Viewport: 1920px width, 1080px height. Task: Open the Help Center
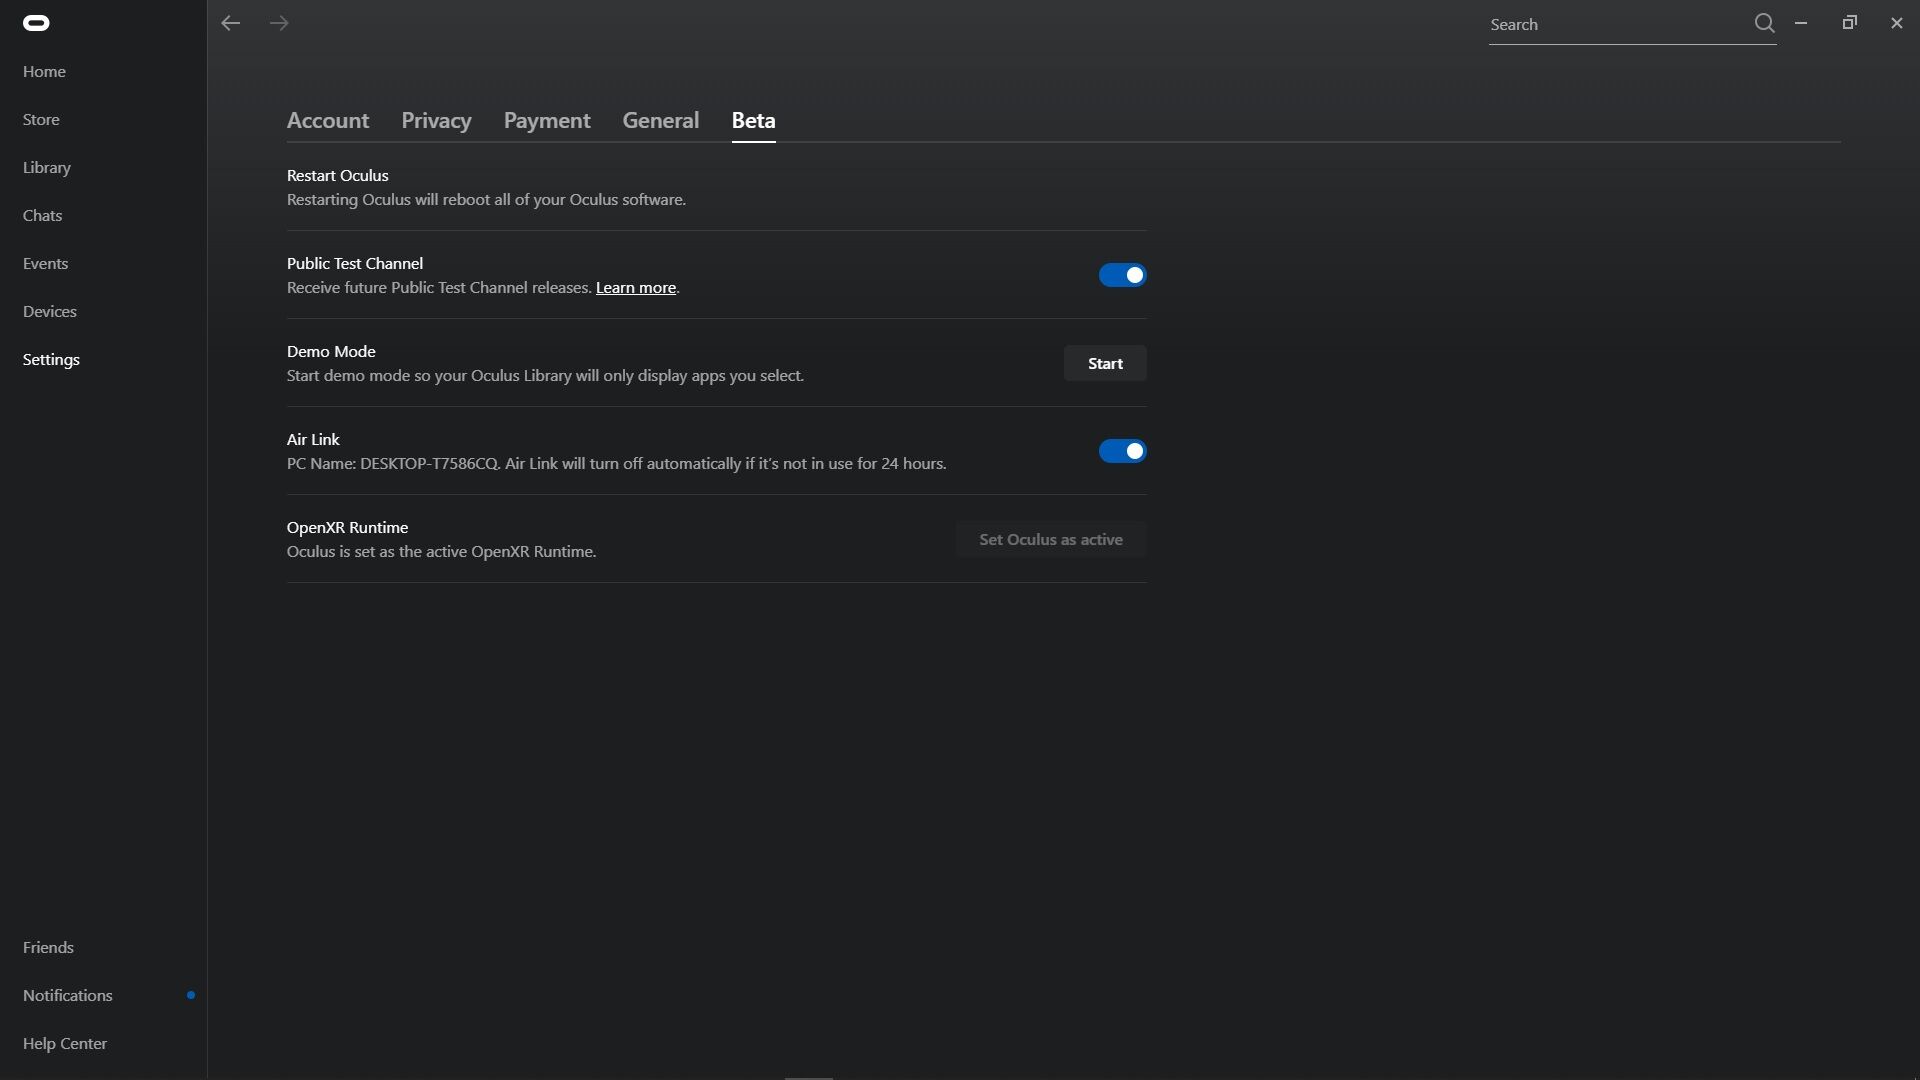pyautogui.click(x=65, y=1043)
